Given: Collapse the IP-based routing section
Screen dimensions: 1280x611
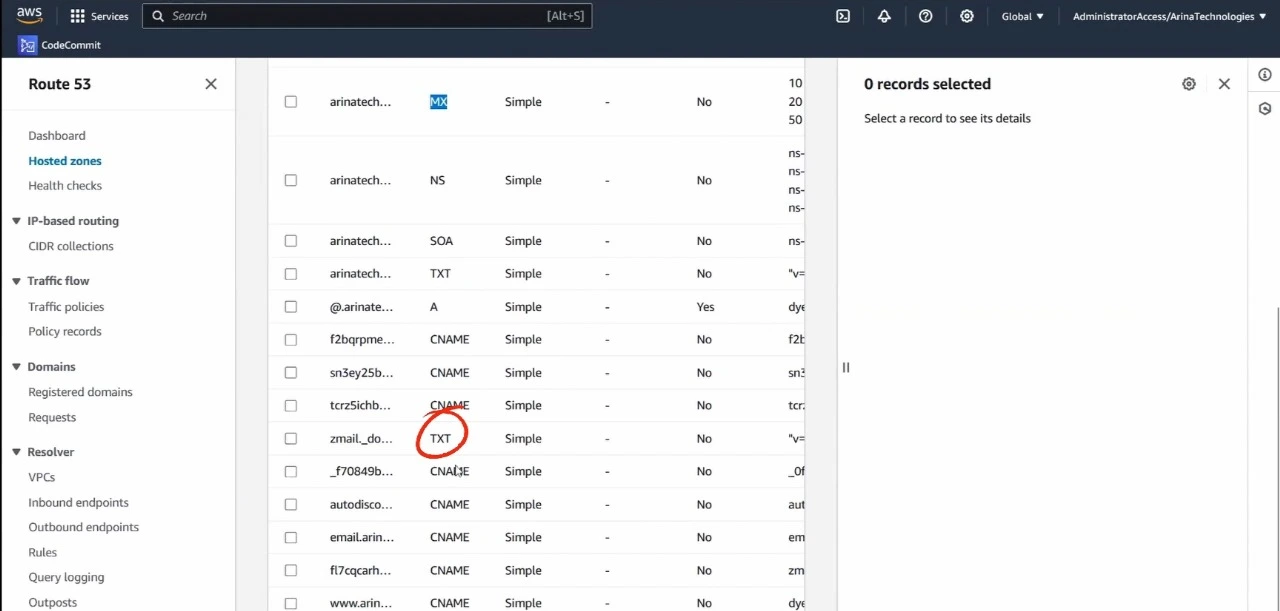Looking at the screenshot, I should (x=16, y=221).
